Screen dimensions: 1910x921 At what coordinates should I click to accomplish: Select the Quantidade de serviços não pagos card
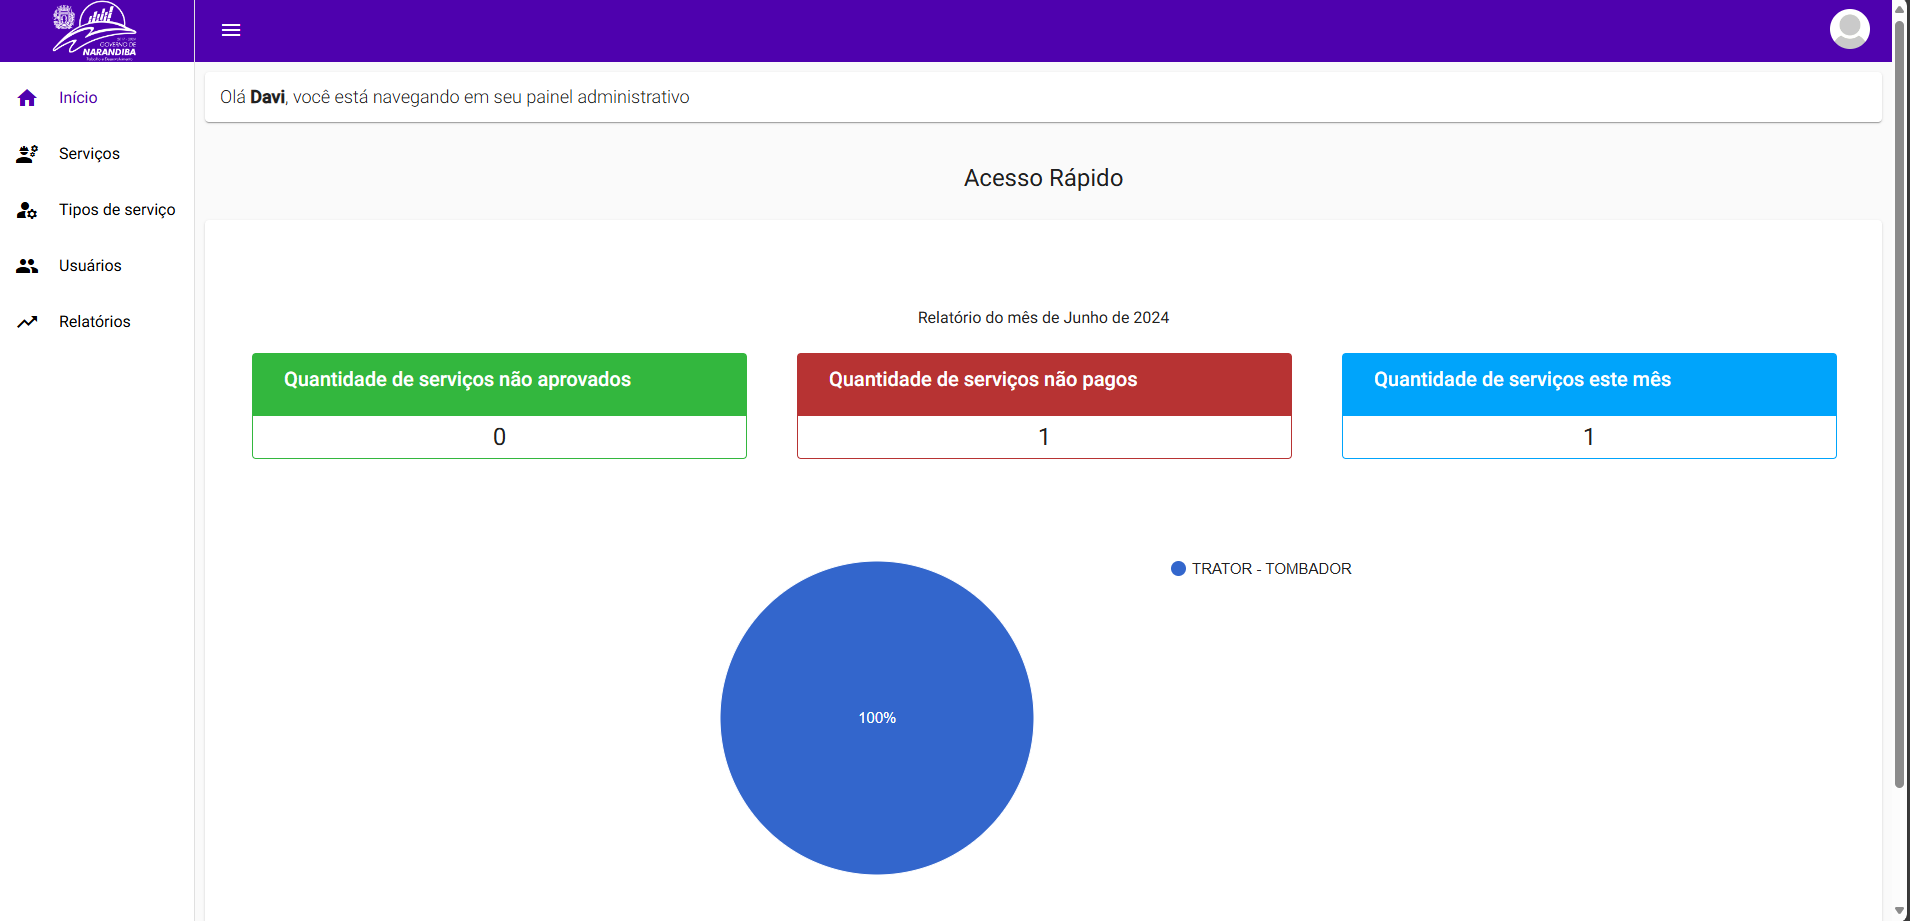1044,406
